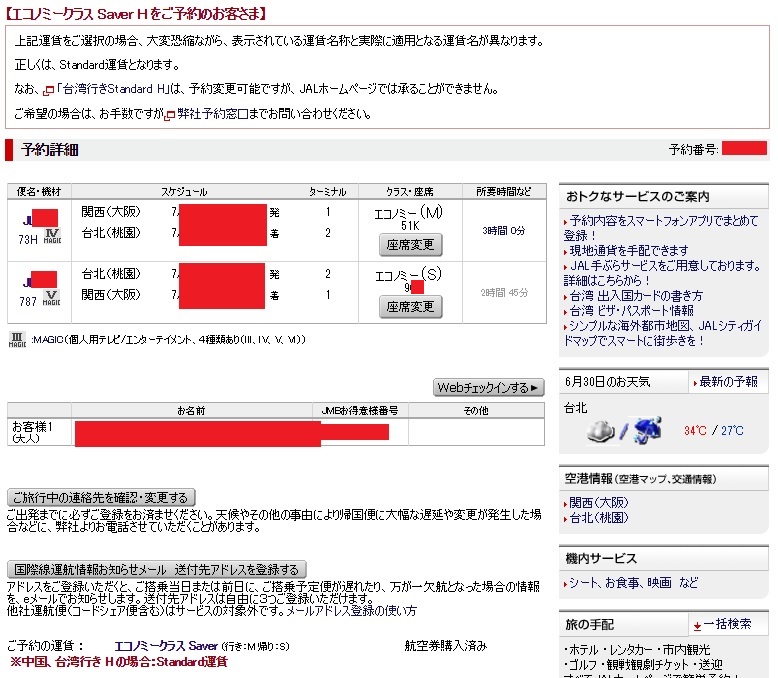The height and width of the screenshot is (678, 778).
Task: Click the クラス・座席 column header
Action: point(410,192)
